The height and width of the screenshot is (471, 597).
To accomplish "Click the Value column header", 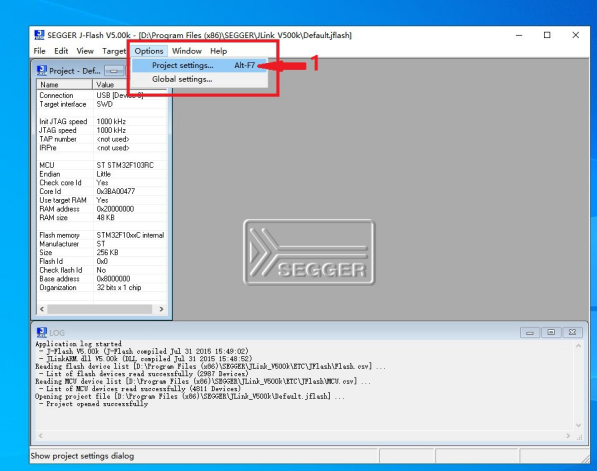I will [129, 85].
